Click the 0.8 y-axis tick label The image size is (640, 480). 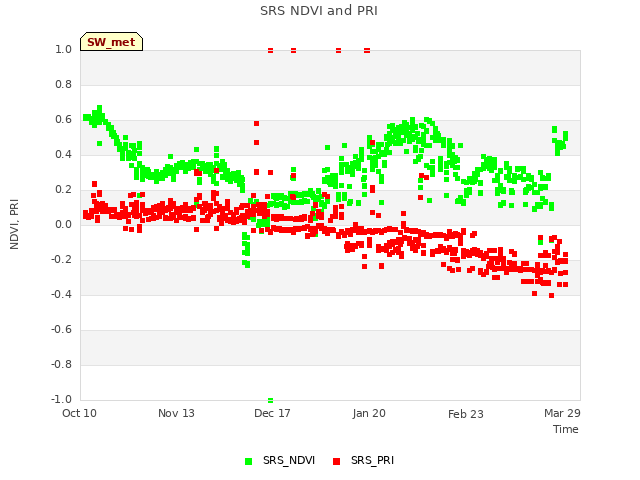63,84
